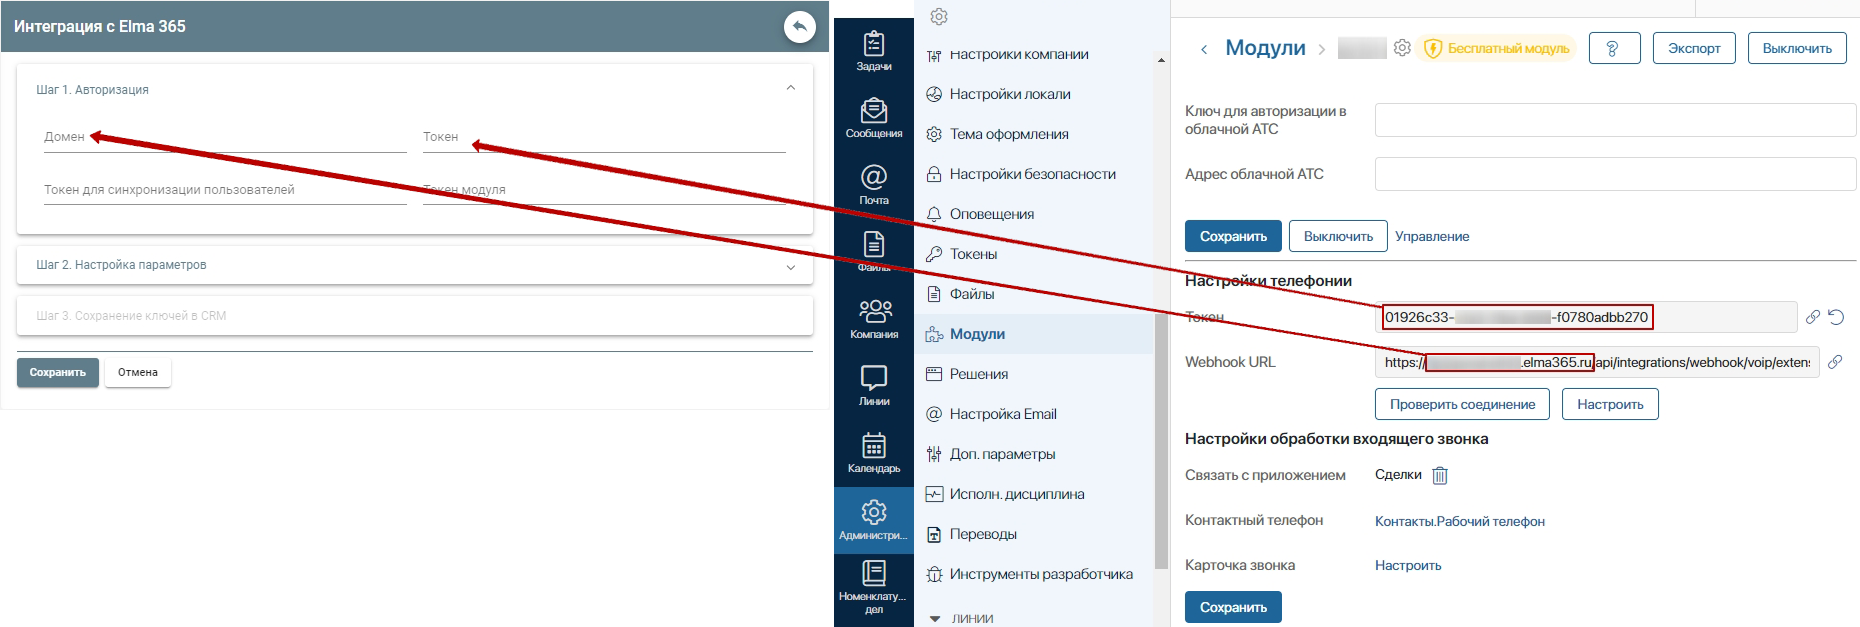Click the Домен input field
The image size is (1860, 627).
pos(225,138)
